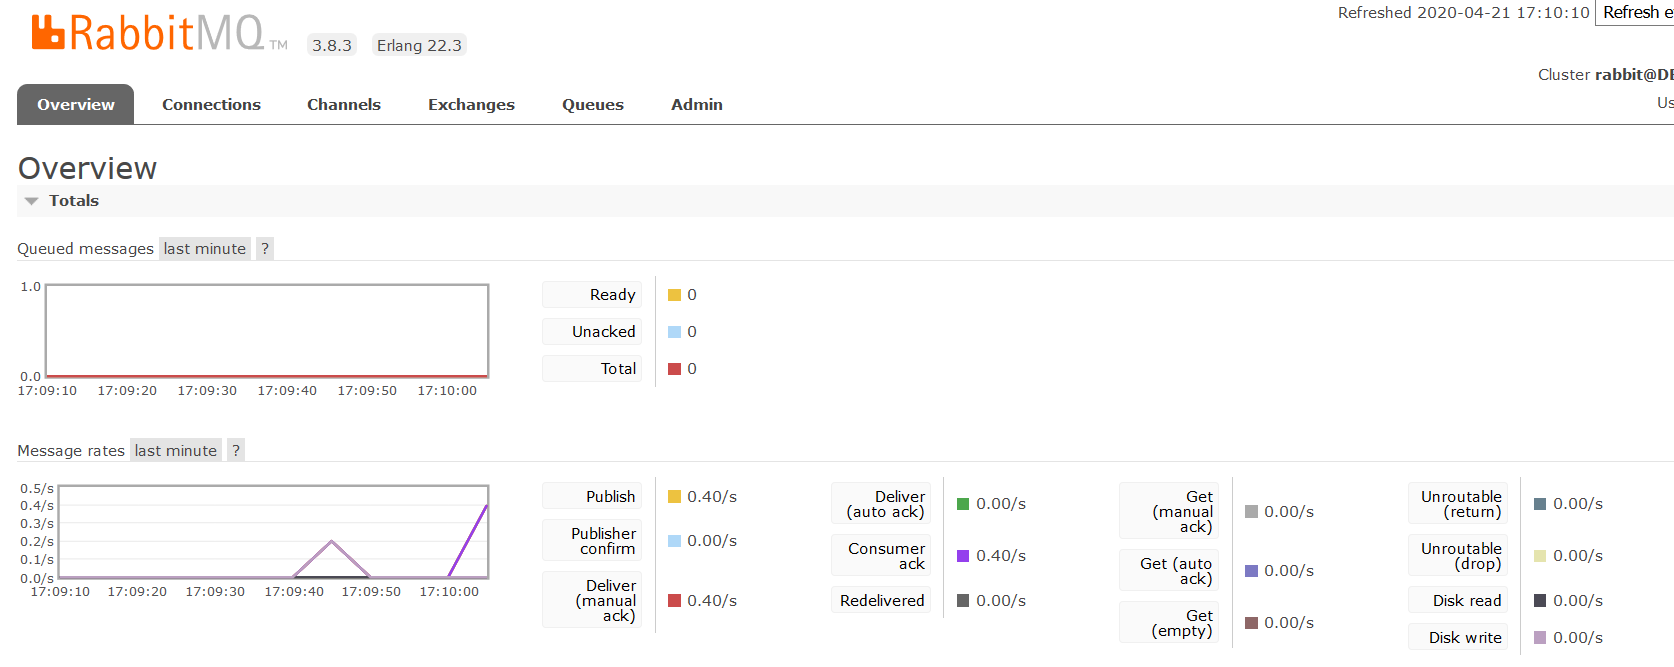Screen dimensions: 1674x667
Task: Click the red Deliver manual ack swatch
Action: (674, 601)
